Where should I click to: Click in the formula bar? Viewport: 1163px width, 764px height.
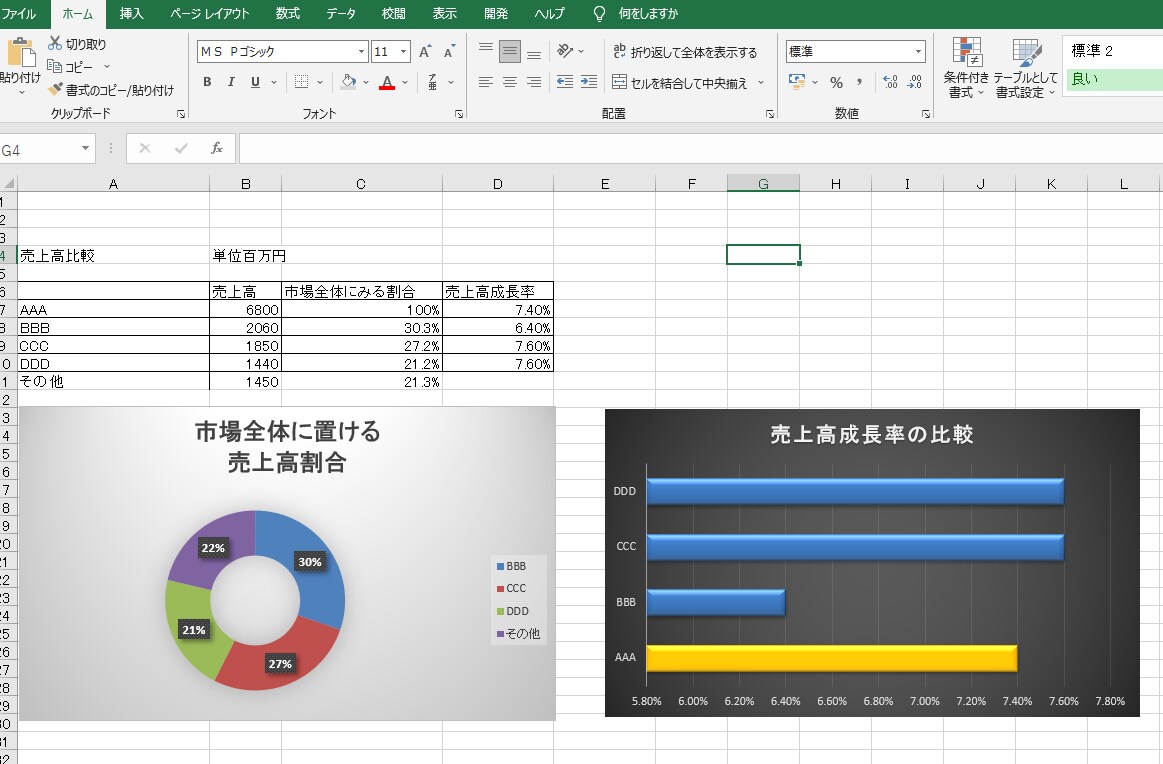coord(700,148)
